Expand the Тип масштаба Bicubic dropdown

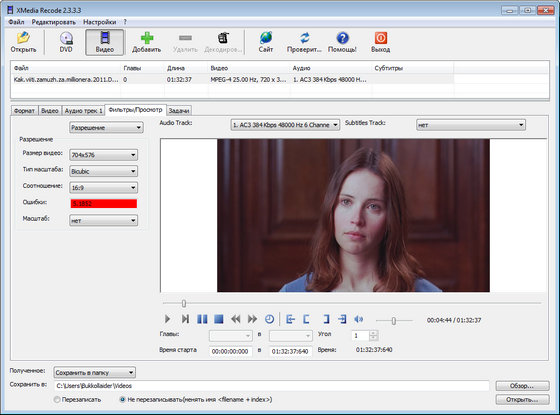coord(103,171)
